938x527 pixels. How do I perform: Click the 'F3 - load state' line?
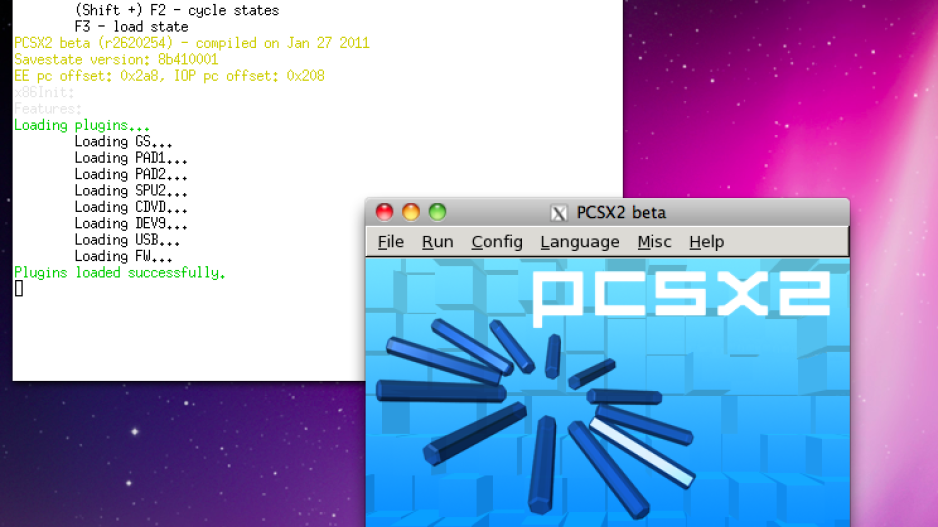(x=131, y=27)
